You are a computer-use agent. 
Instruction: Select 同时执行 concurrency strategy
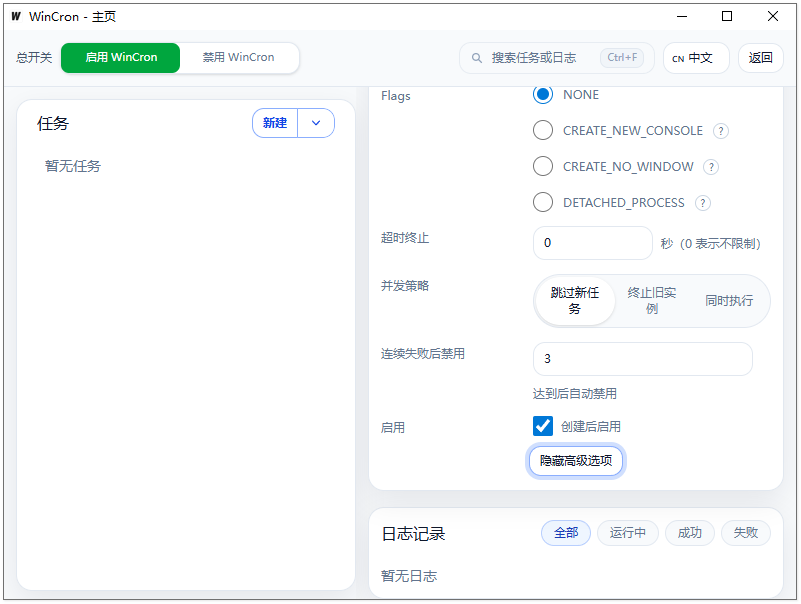[x=729, y=300]
